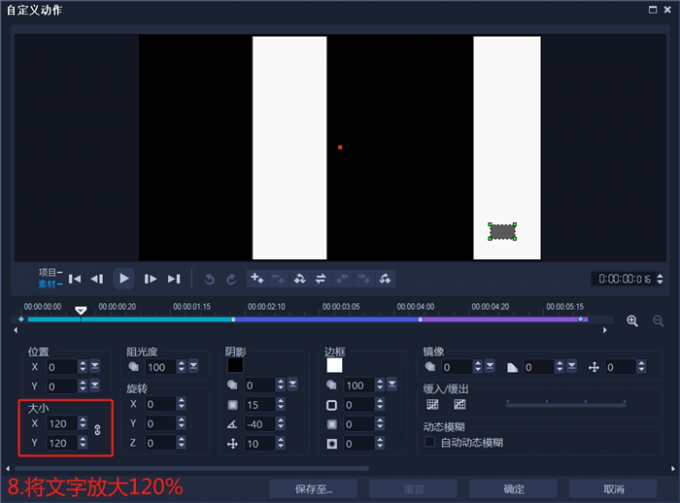Remove keyframe with the minus-diamond icon
This screenshot has width=680, height=503.
(x=278, y=278)
